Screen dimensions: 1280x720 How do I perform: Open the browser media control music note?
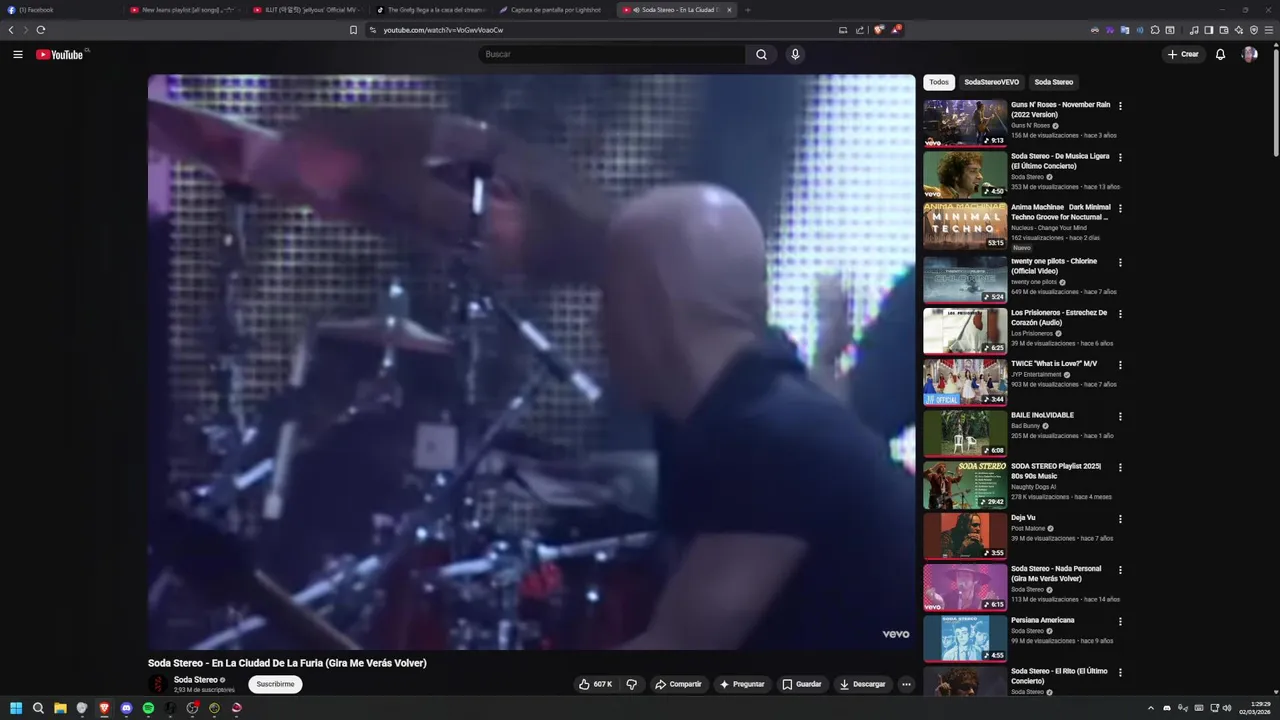tap(1194, 30)
